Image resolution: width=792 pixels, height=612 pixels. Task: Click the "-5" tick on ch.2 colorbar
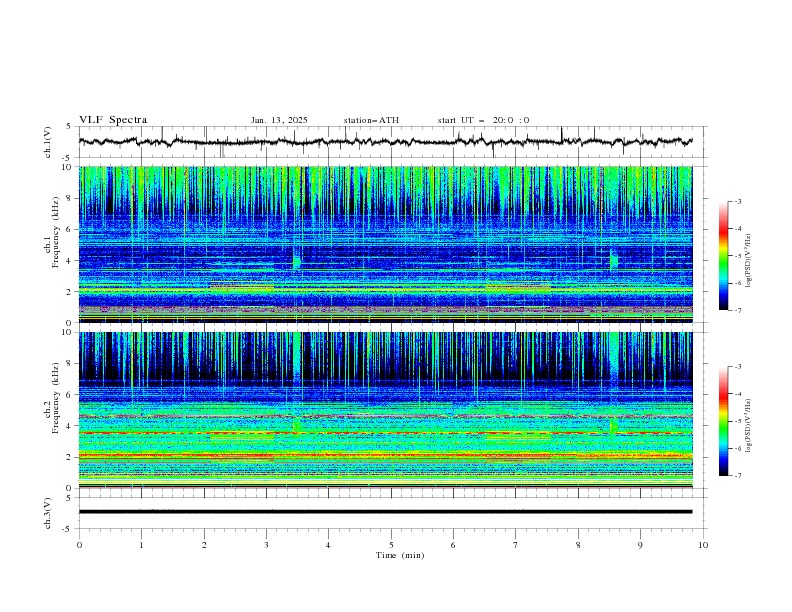point(738,421)
